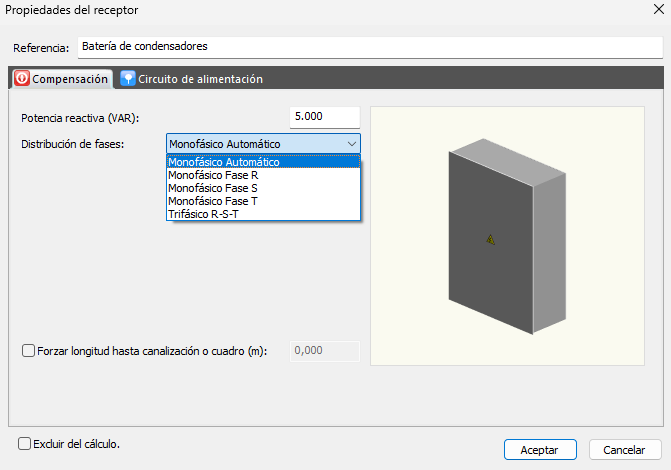Viewport: 671px width, 470px height.
Task: Select Trifásico R-S-T distribution
Action: click(204, 214)
